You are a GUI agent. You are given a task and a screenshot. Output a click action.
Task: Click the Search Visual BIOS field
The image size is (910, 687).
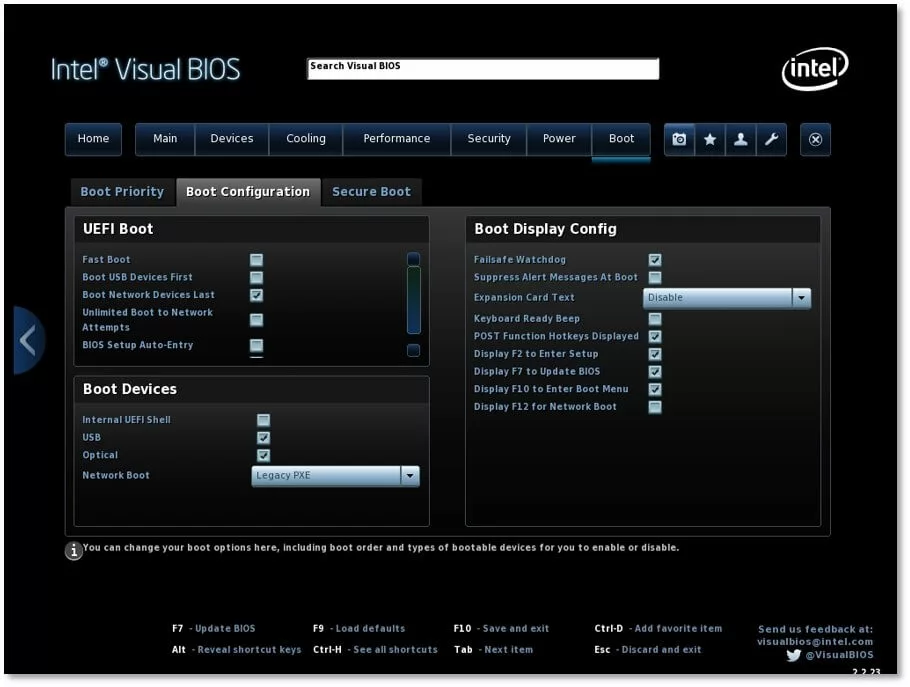pyautogui.click(x=482, y=68)
